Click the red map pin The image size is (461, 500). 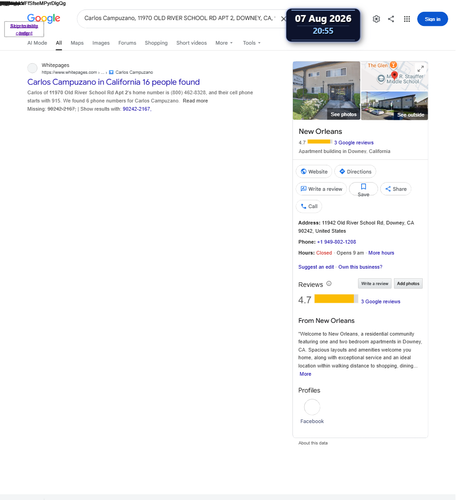394,75
